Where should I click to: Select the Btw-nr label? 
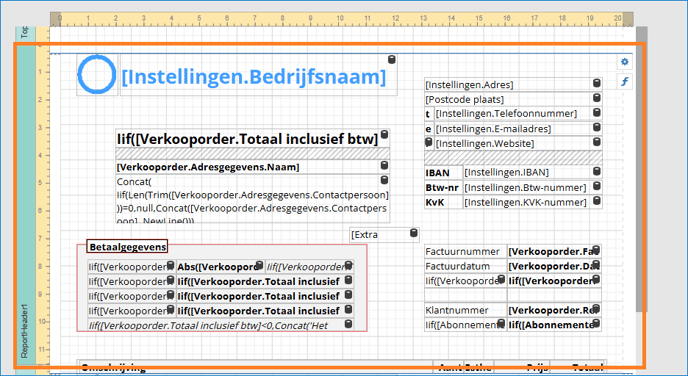click(x=444, y=188)
